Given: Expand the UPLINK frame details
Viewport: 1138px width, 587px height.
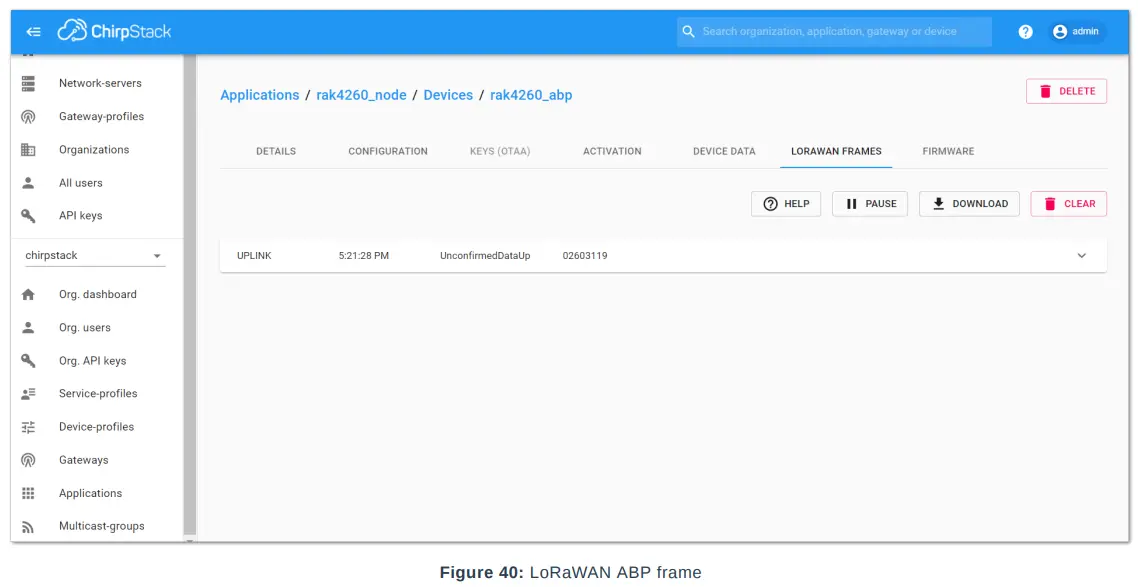Looking at the screenshot, I should click(1081, 255).
